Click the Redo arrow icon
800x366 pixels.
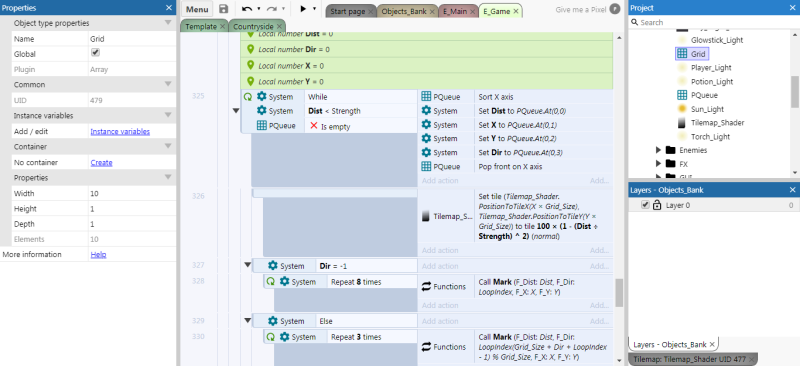271,9
